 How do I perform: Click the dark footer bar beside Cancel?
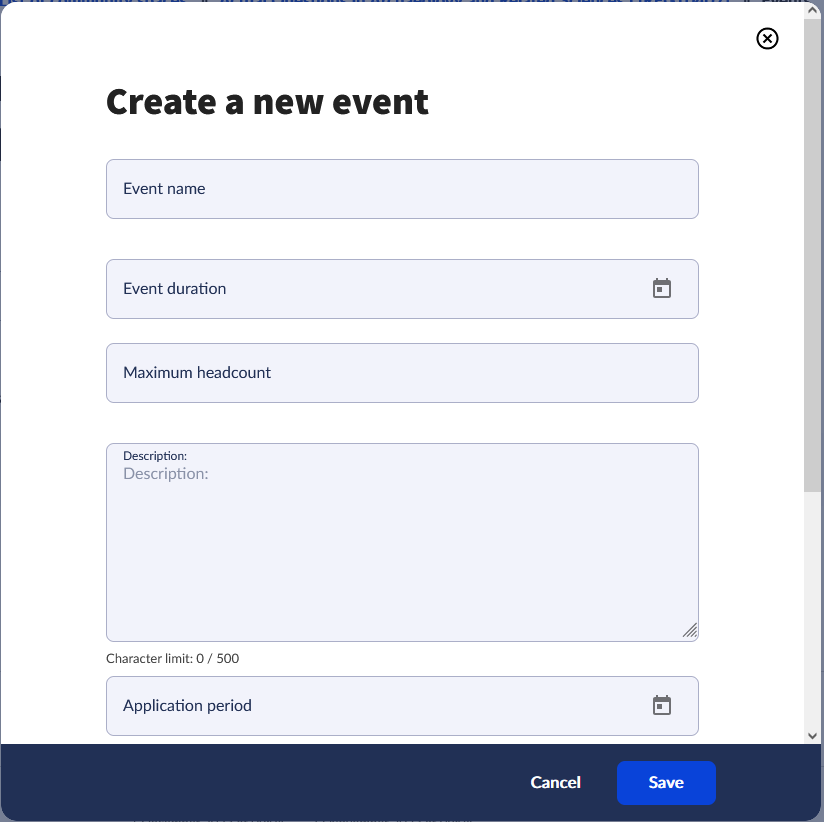coord(263,783)
